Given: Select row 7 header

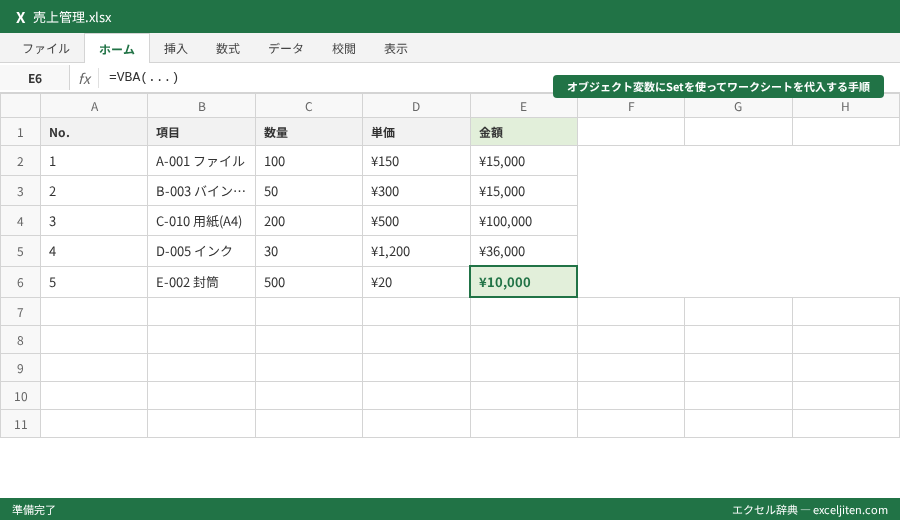Looking at the screenshot, I should coord(20,312).
